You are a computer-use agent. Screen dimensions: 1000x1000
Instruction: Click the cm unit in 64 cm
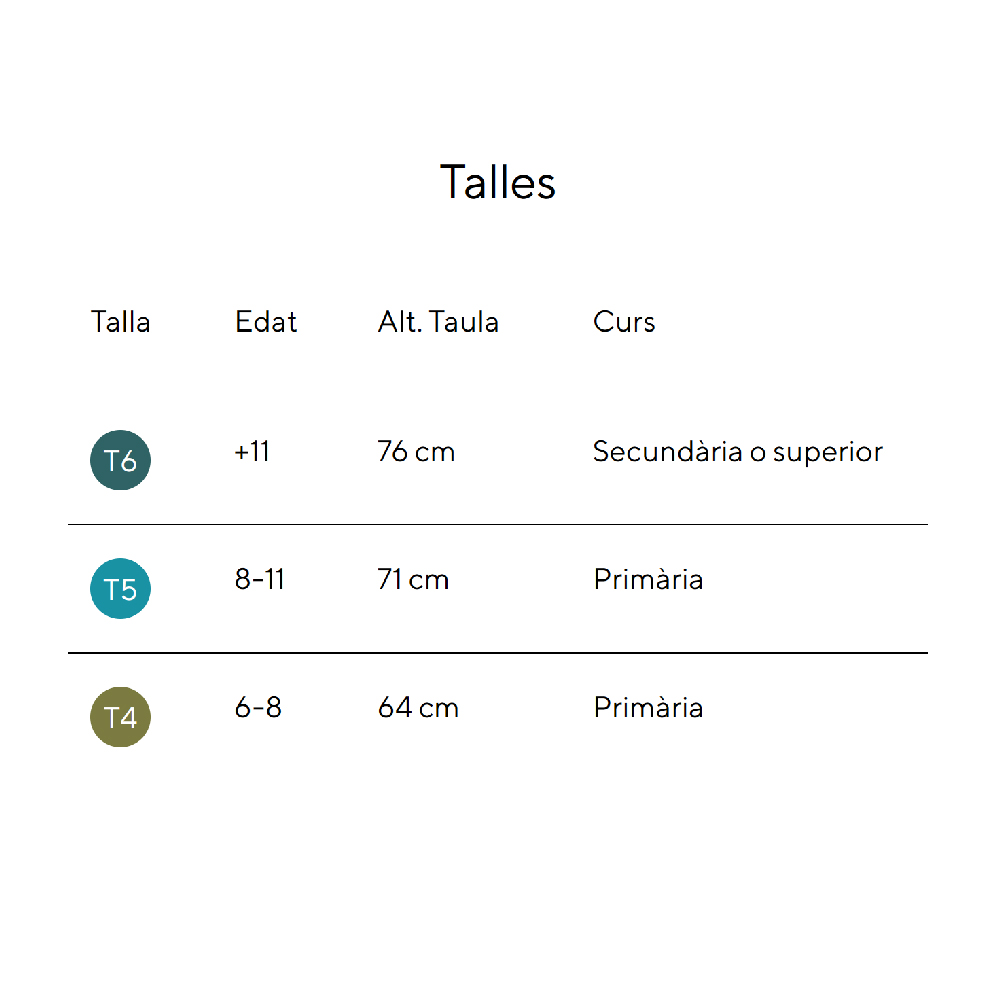(x=439, y=709)
